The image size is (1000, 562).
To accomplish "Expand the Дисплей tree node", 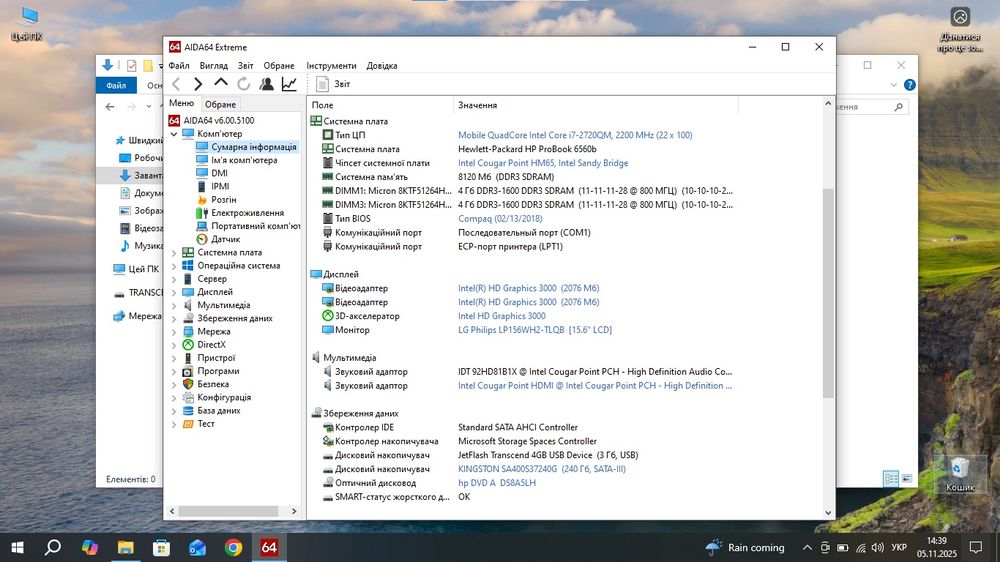I will click(x=174, y=292).
